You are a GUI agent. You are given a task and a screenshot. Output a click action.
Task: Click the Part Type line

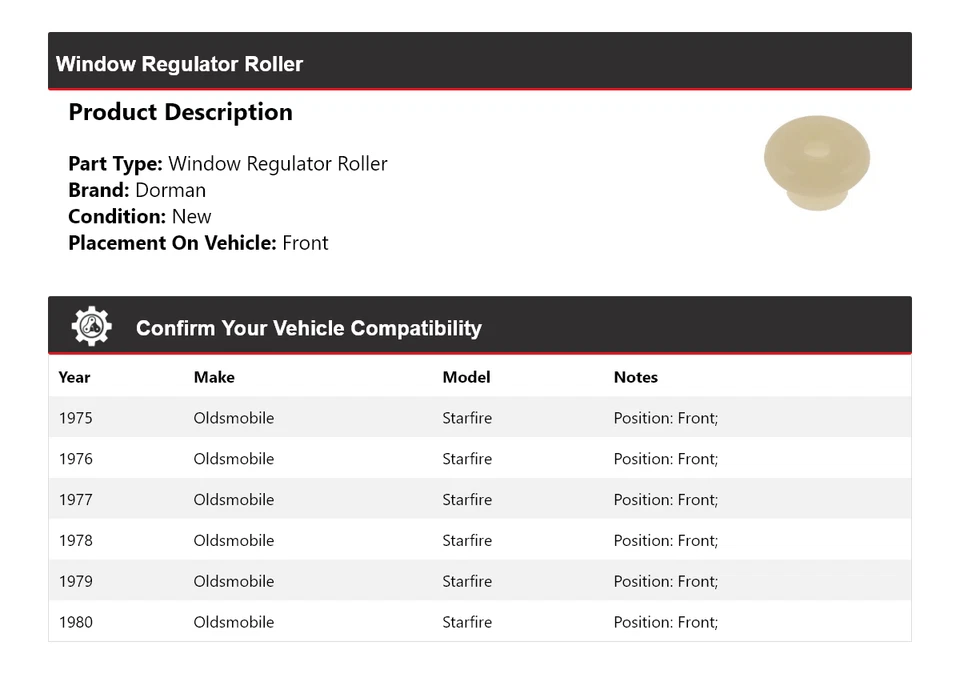227,164
